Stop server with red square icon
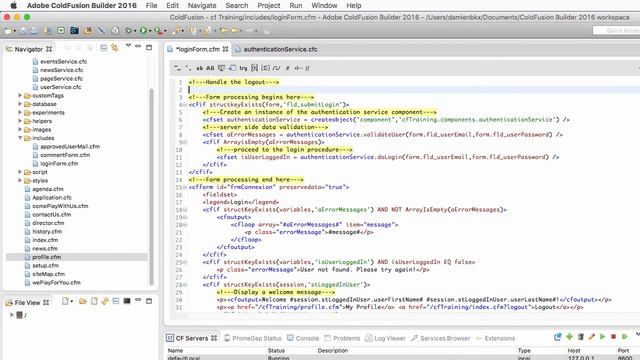640x360 pixels. pos(613,337)
